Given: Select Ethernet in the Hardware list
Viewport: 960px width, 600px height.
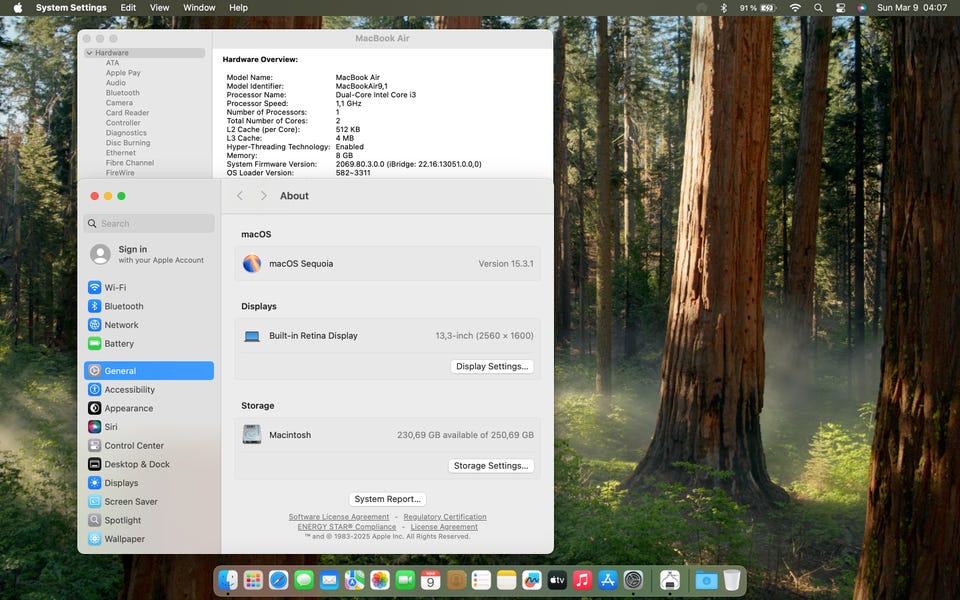Looking at the screenshot, I should click(x=120, y=153).
